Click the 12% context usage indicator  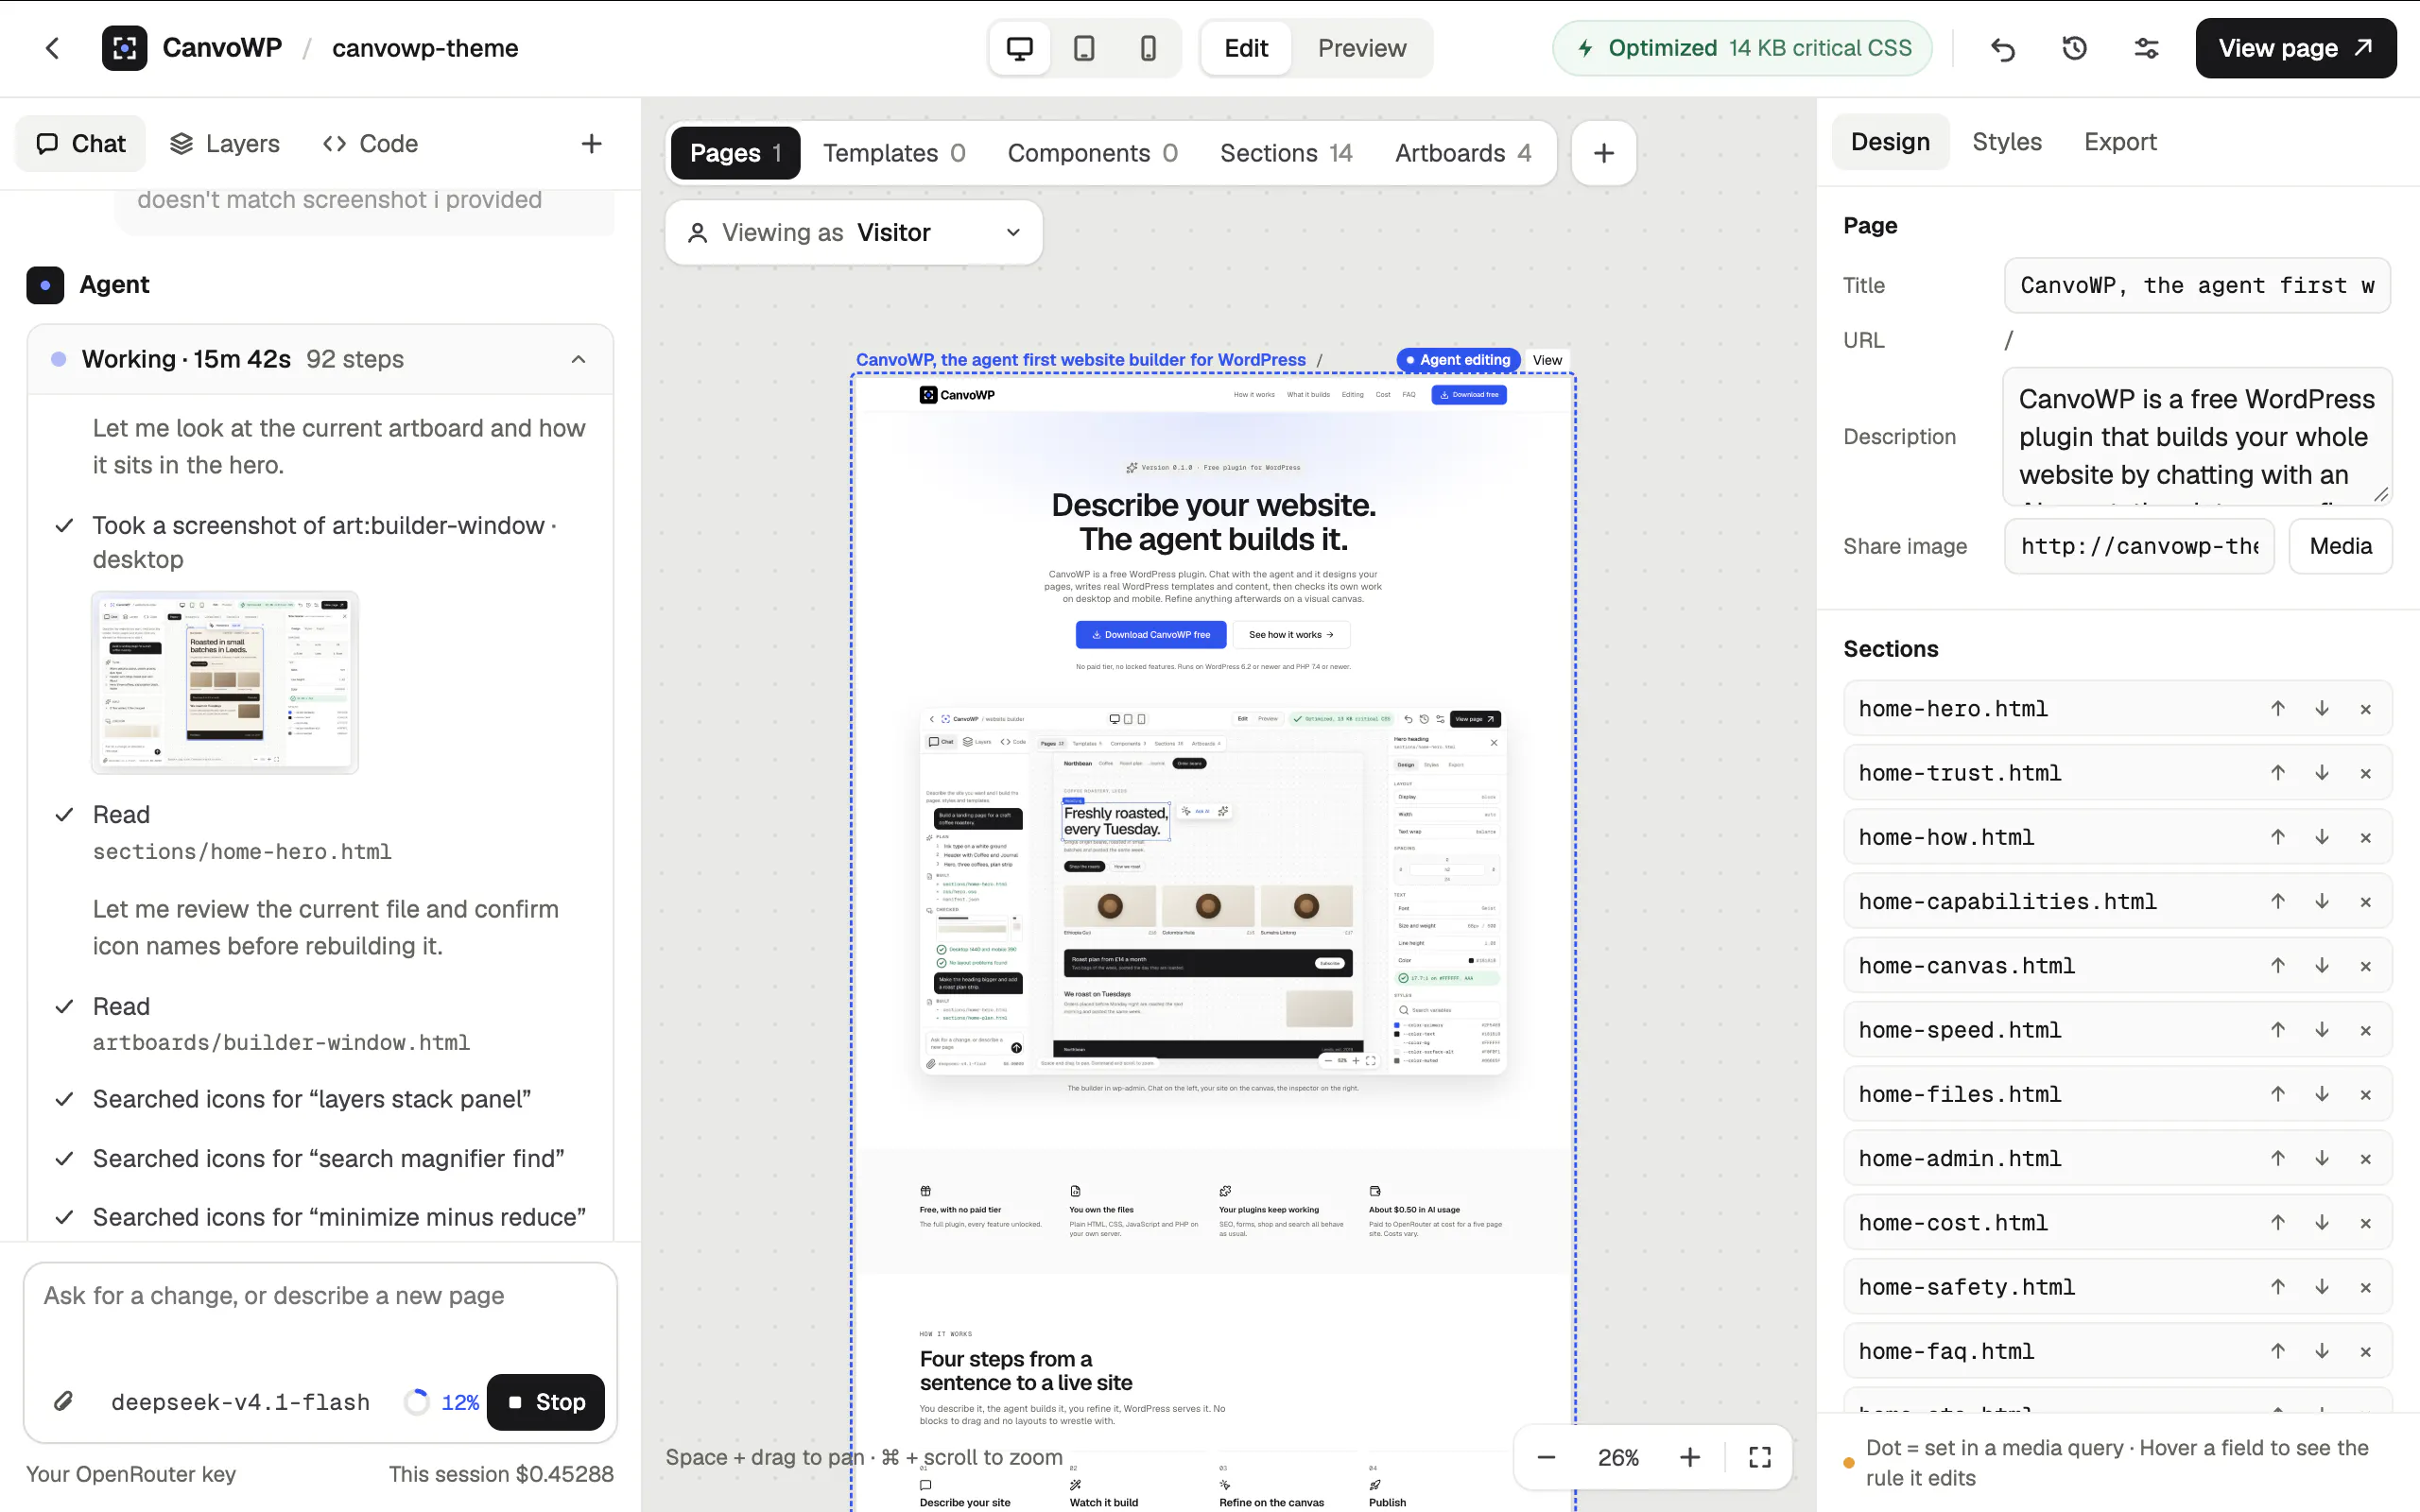442,1402
